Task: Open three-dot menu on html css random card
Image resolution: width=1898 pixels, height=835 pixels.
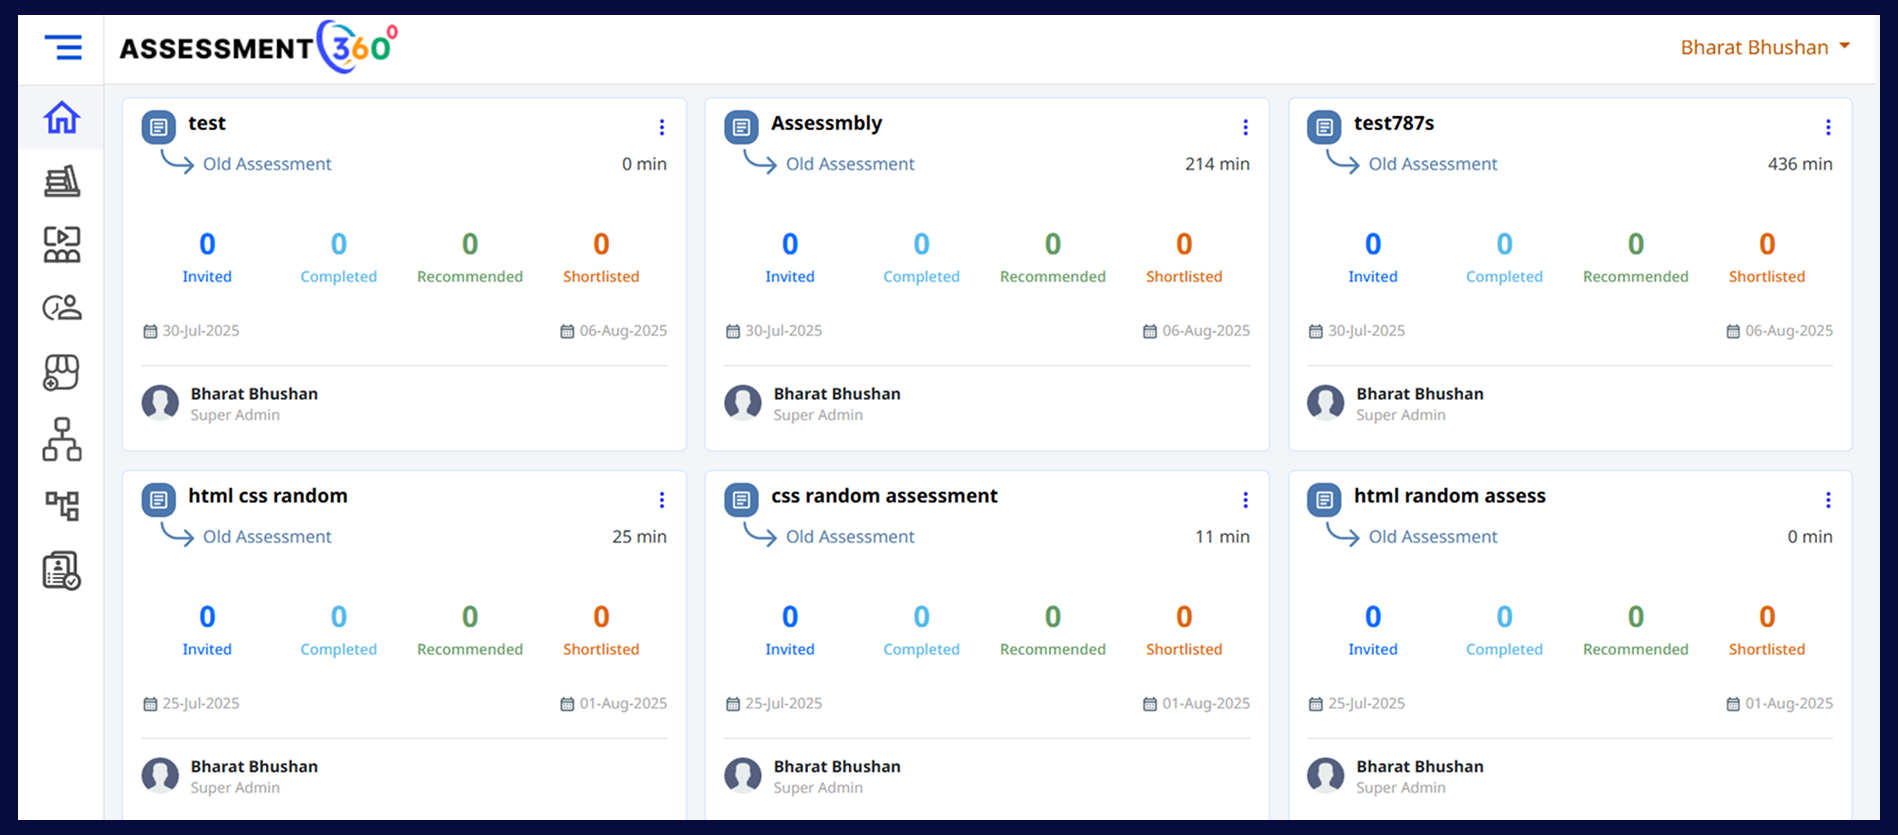Action: [x=662, y=500]
